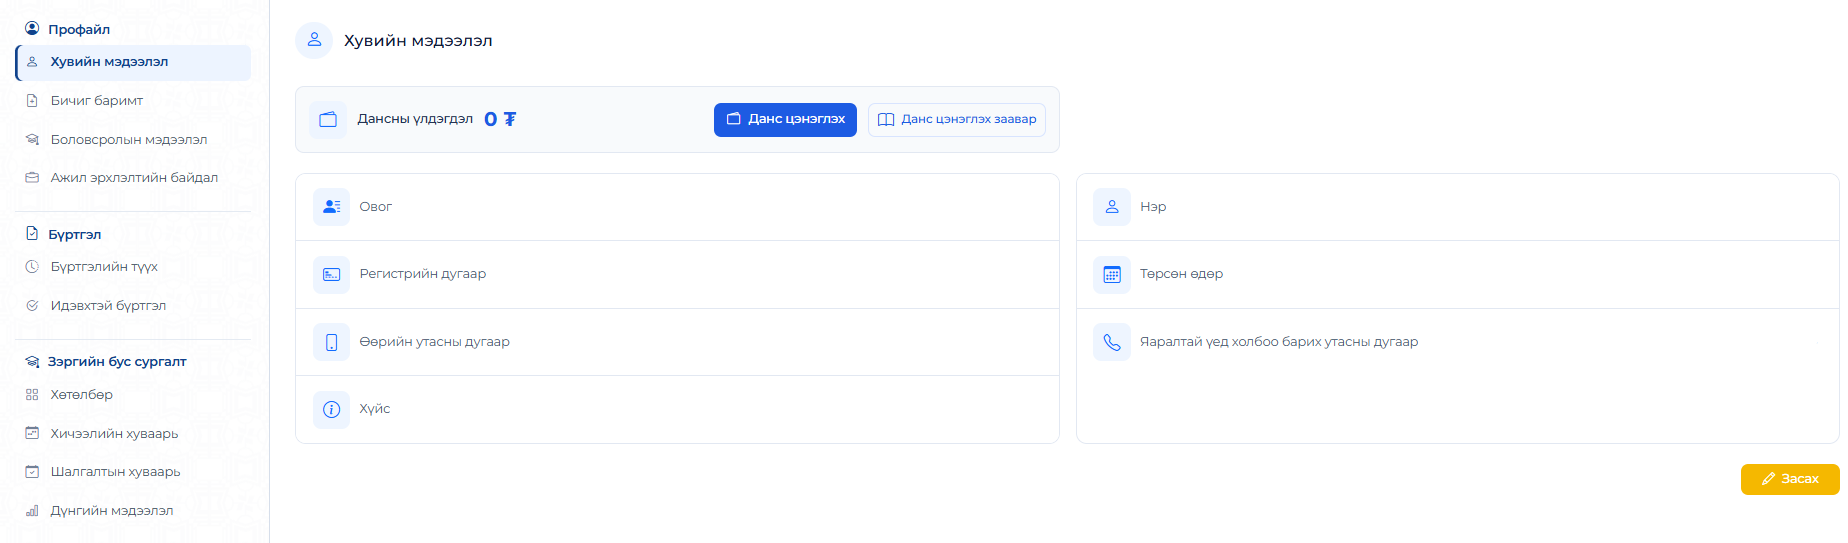Select Идэвхтэй бүртгэл menu item
1848x543 pixels.
tap(133, 306)
